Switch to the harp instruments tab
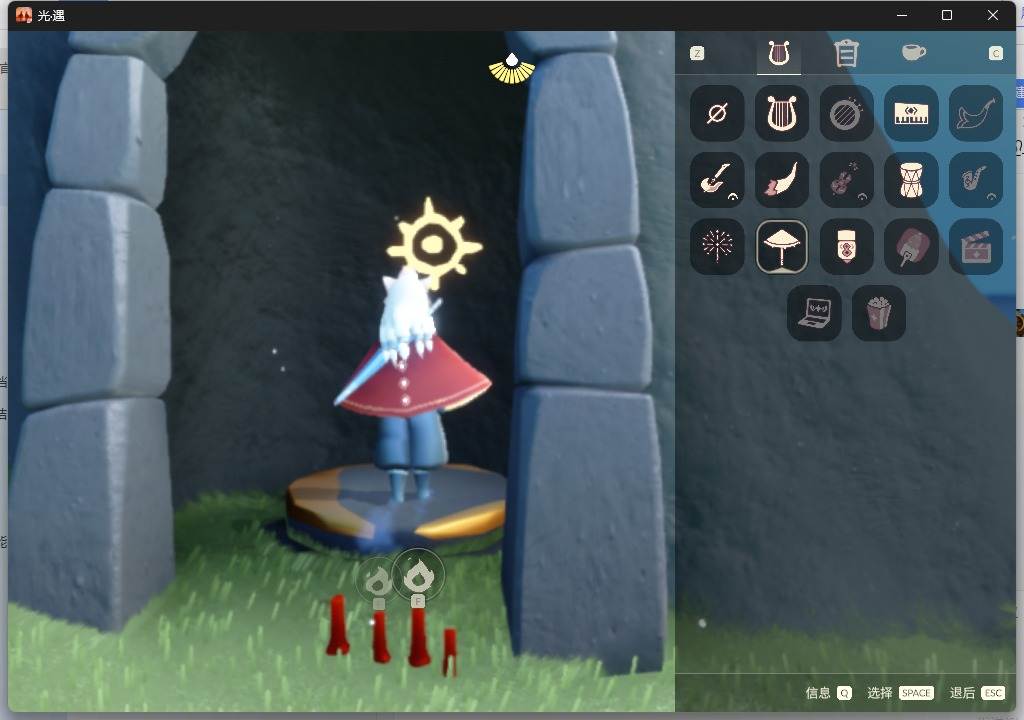Viewport: 1024px width, 720px height. click(x=778, y=54)
